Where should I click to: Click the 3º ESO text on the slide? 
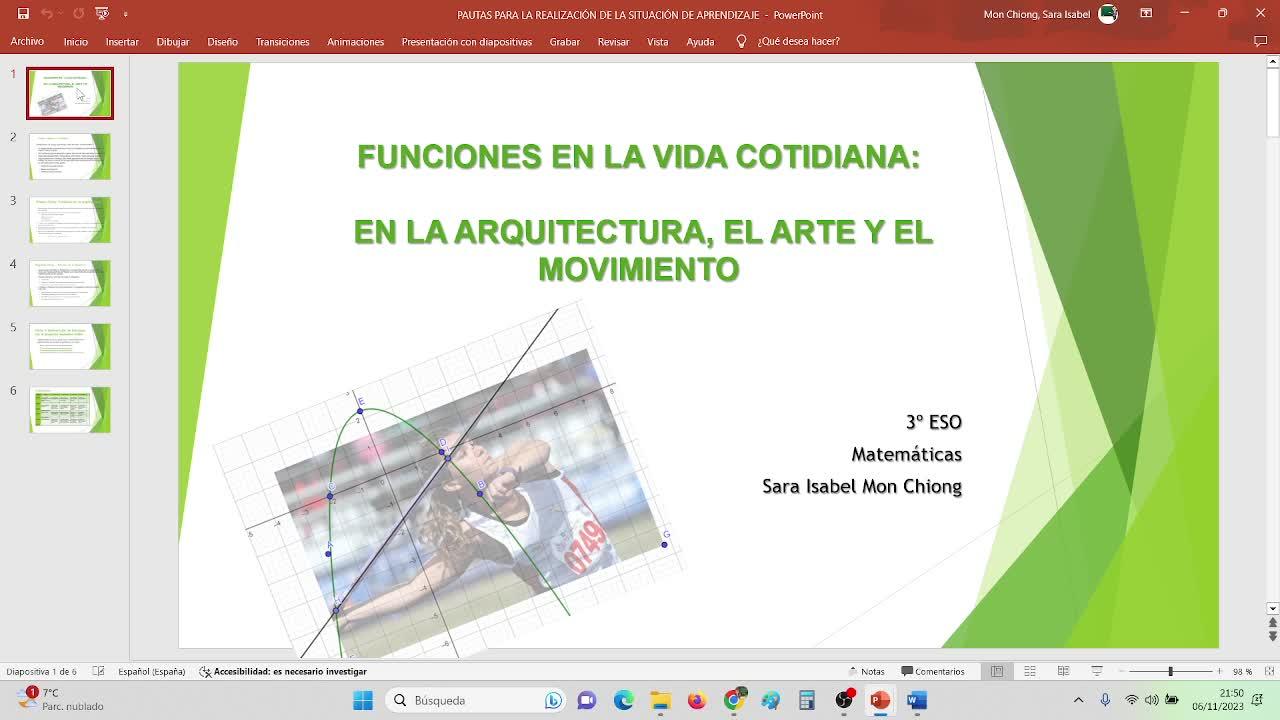point(933,422)
